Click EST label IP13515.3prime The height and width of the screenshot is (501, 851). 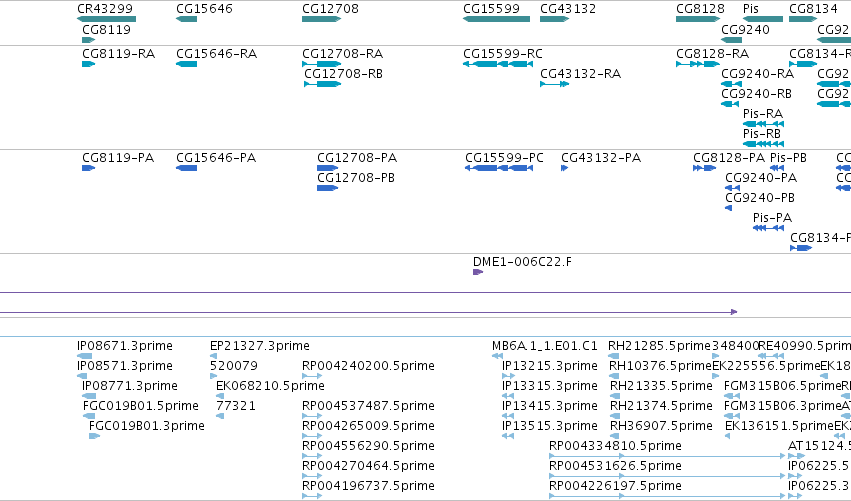[550, 427]
